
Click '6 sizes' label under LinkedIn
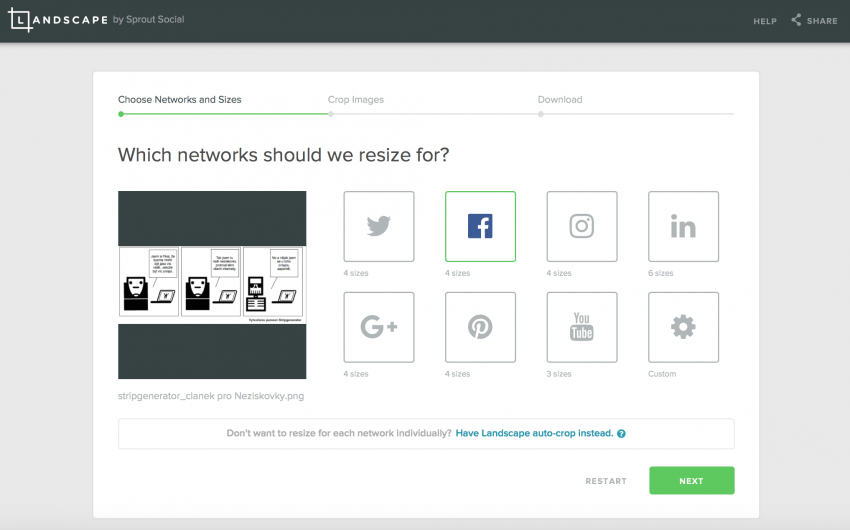(661, 273)
